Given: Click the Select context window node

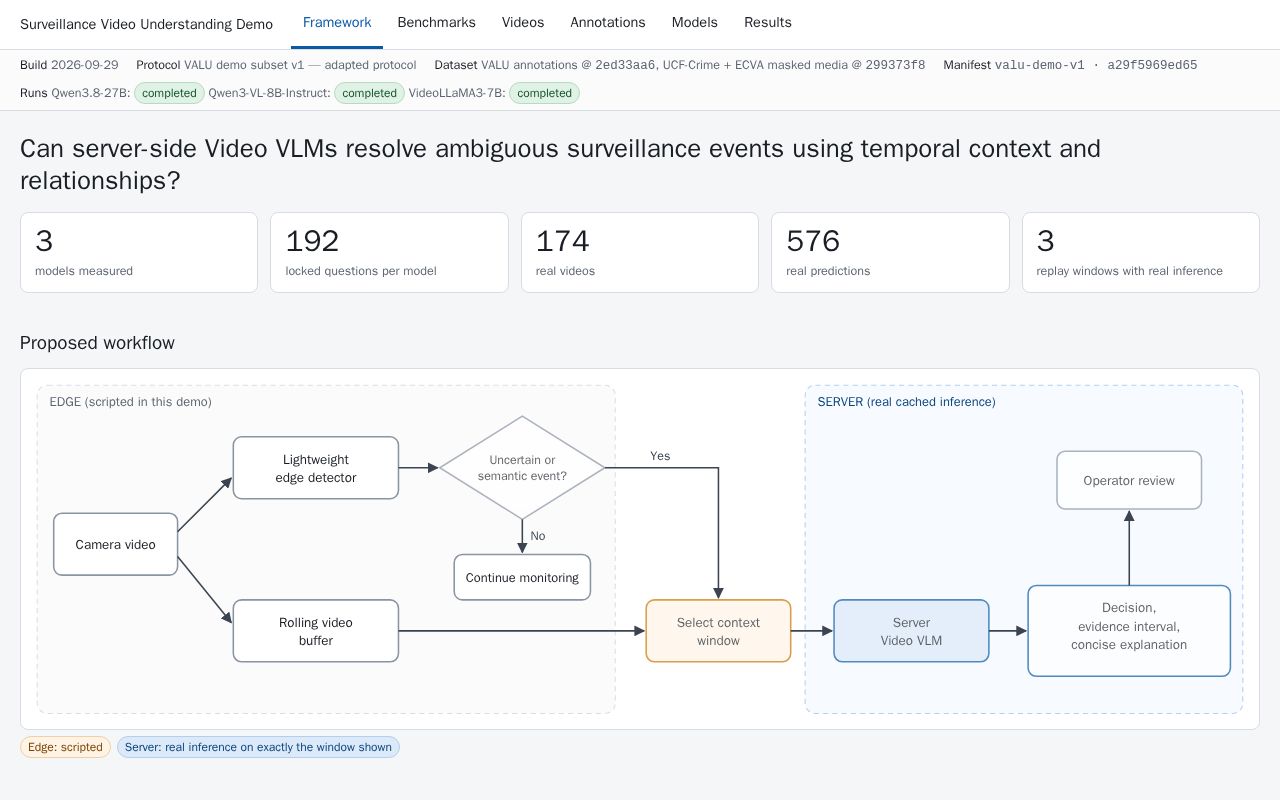Looking at the screenshot, I should pos(718,631).
